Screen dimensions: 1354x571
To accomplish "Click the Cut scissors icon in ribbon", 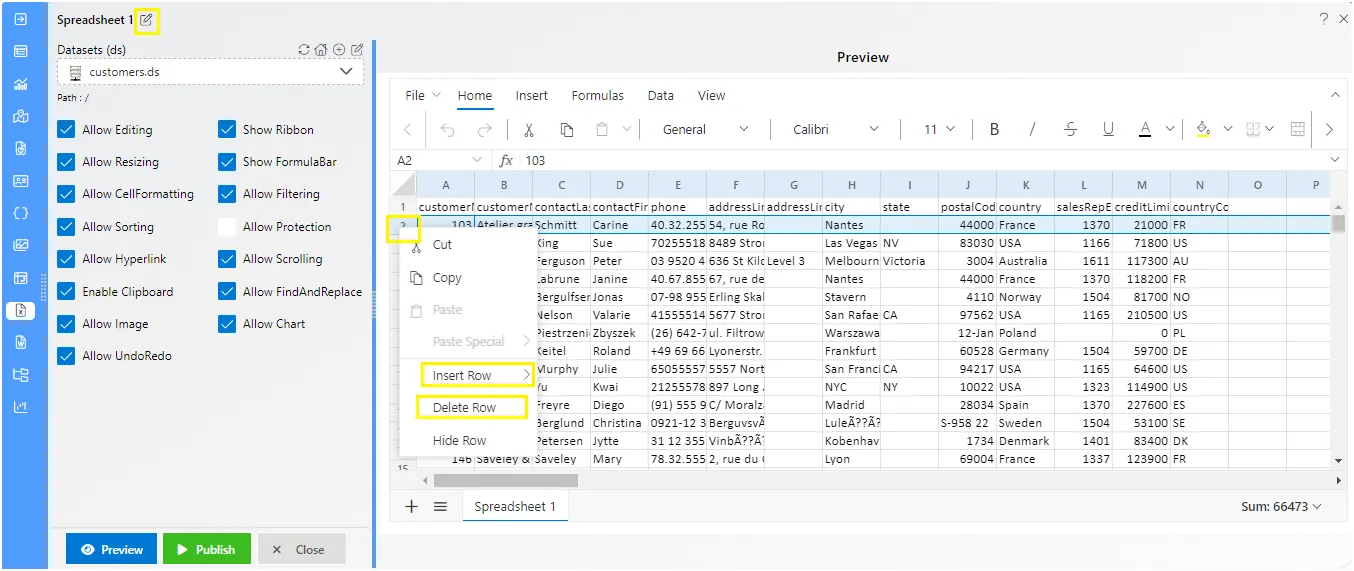I will pos(529,129).
